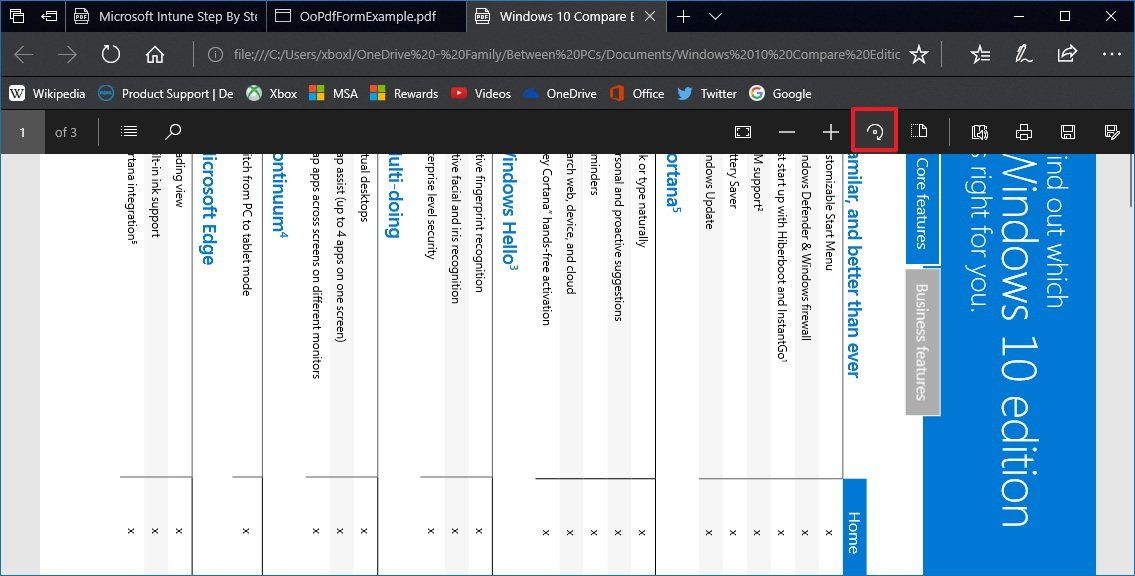Click the Home column header in PDF

coord(854,528)
